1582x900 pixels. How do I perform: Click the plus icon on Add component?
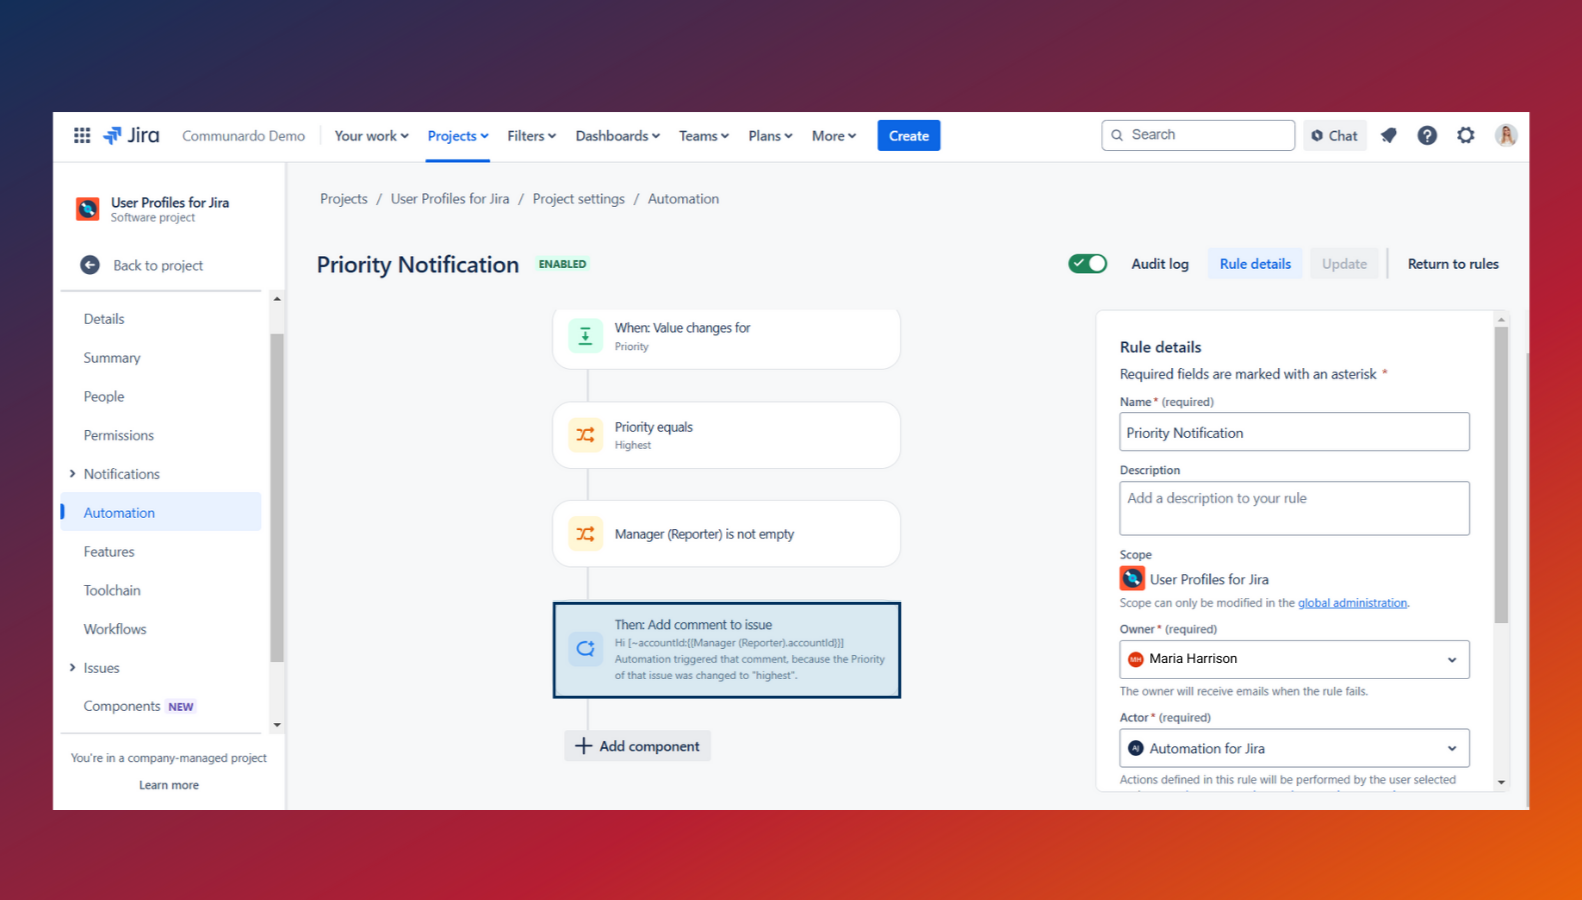coord(584,746)
